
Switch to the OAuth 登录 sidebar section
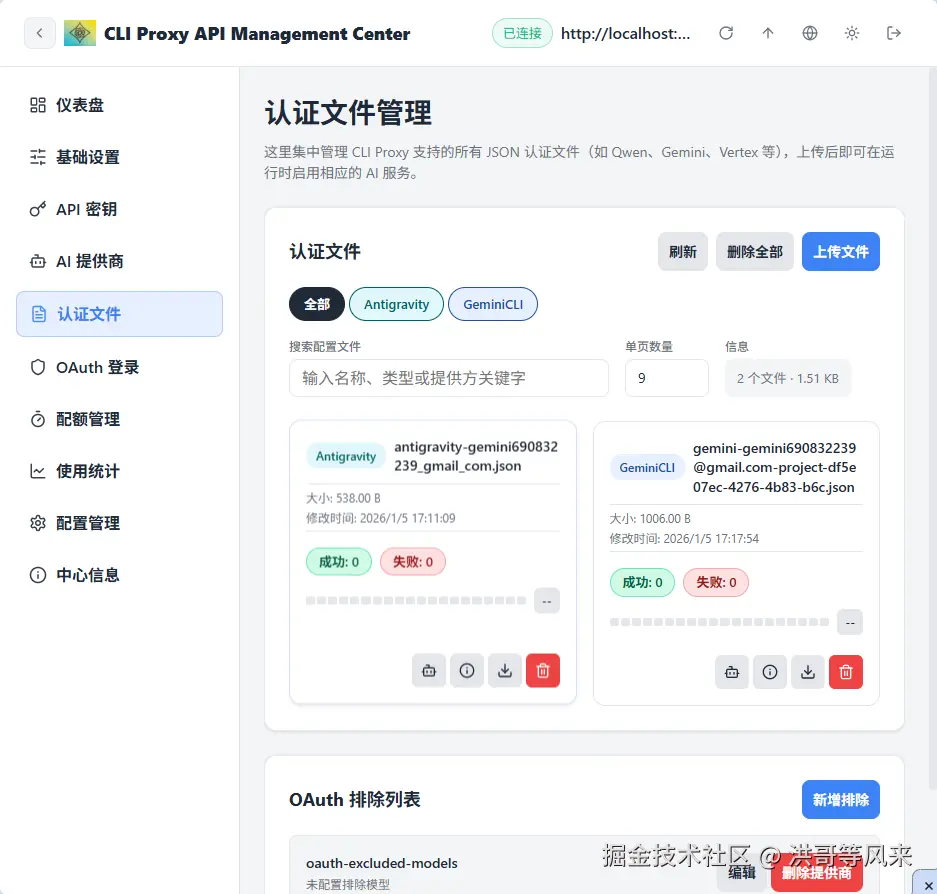point(96,367)
